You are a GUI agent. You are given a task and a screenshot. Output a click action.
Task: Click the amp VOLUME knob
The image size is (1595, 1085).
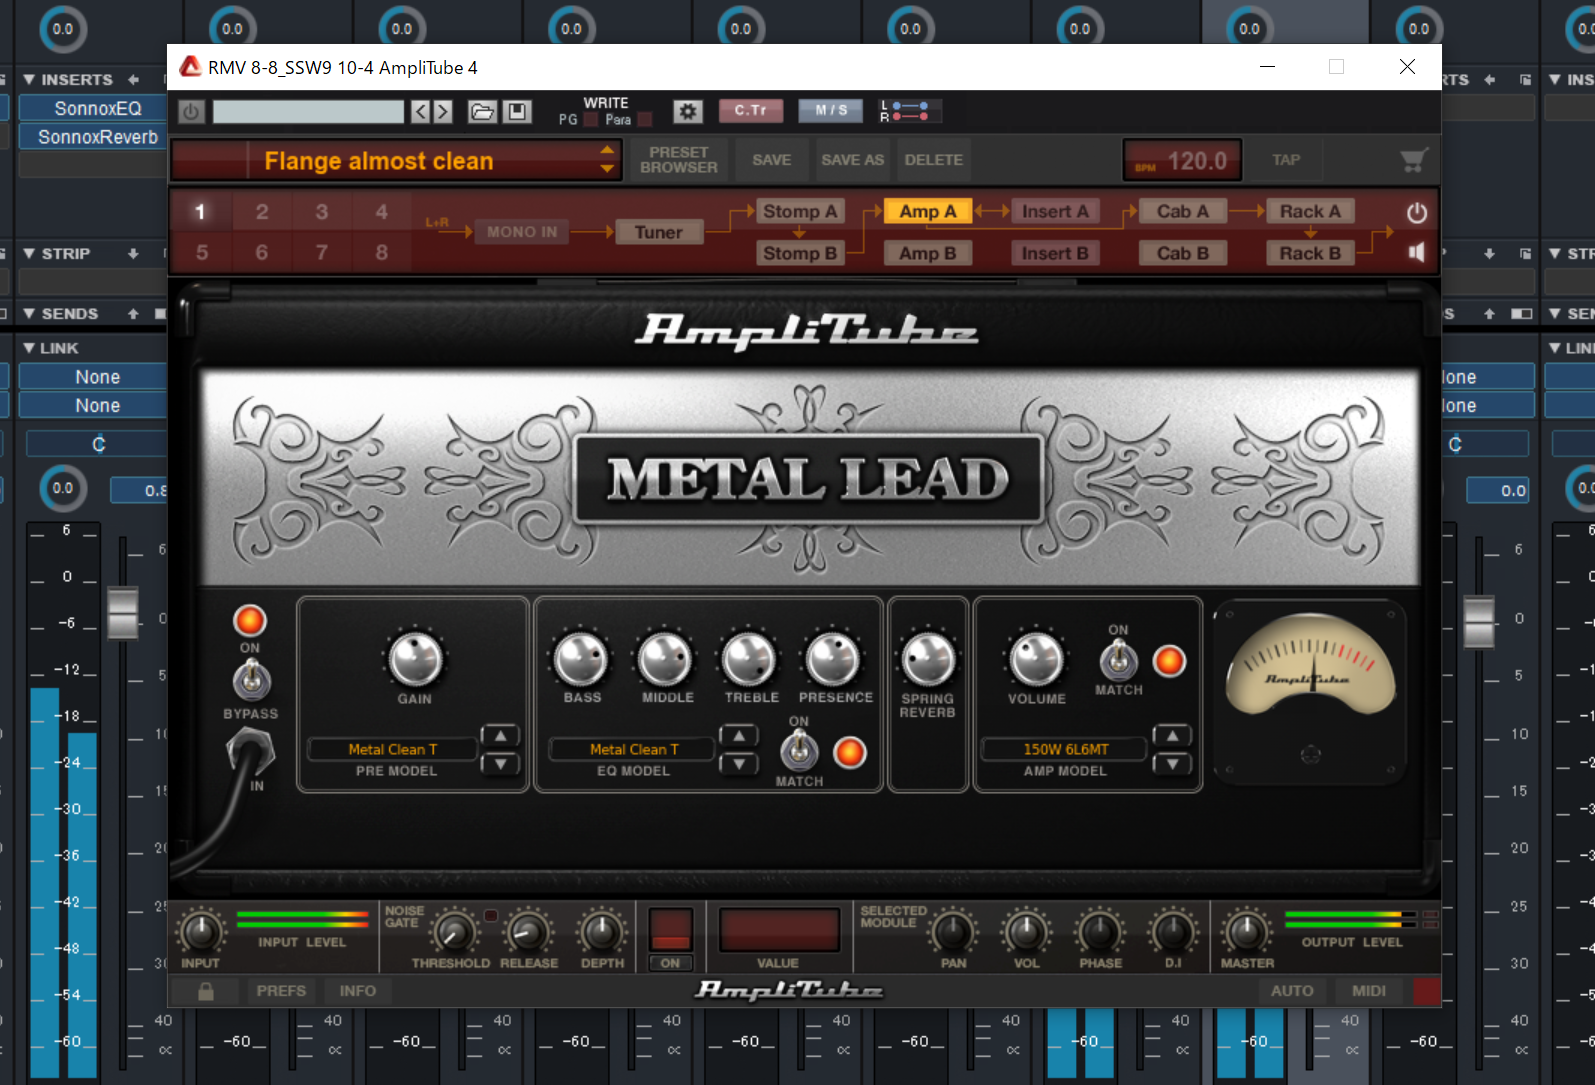coord(1036,659)
